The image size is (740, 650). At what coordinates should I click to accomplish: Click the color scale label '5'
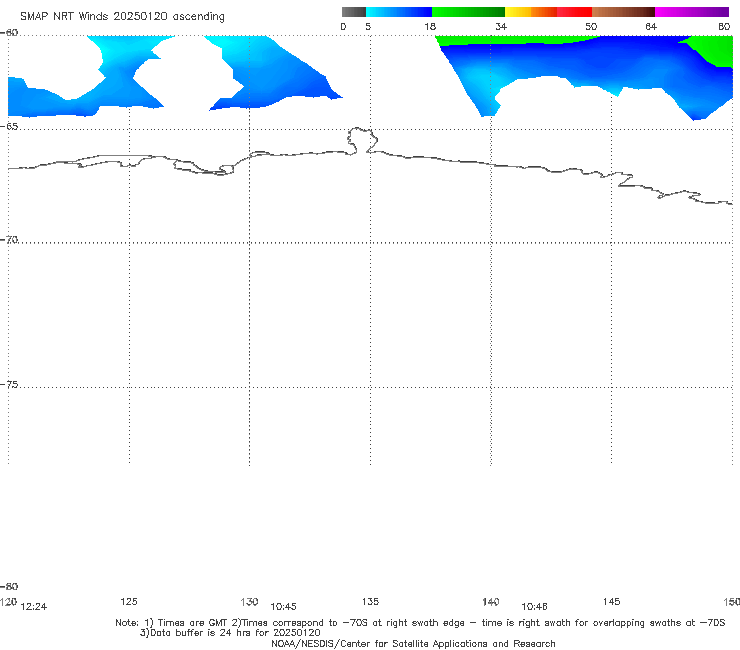pyautogui.click(x=368, y=27)
